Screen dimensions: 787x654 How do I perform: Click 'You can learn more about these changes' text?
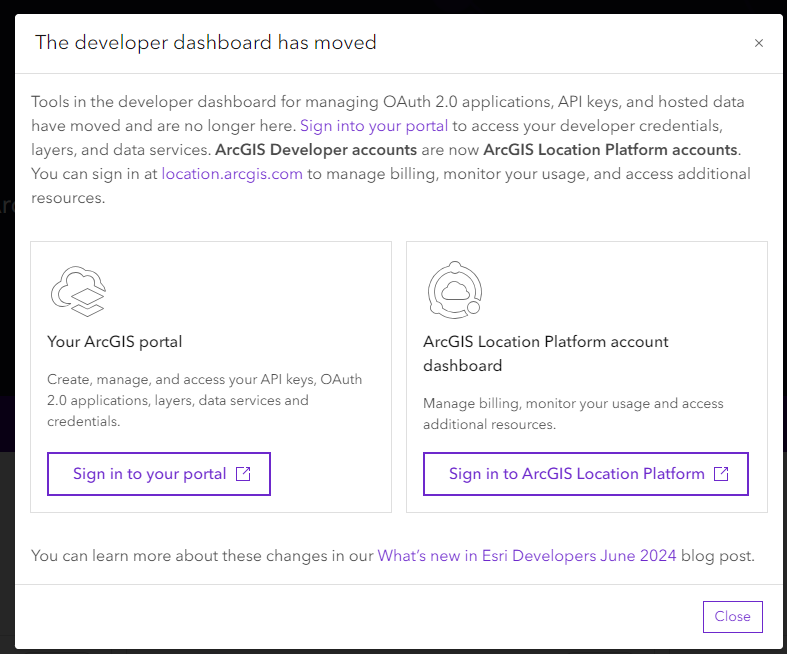click(x=202, y=555)
